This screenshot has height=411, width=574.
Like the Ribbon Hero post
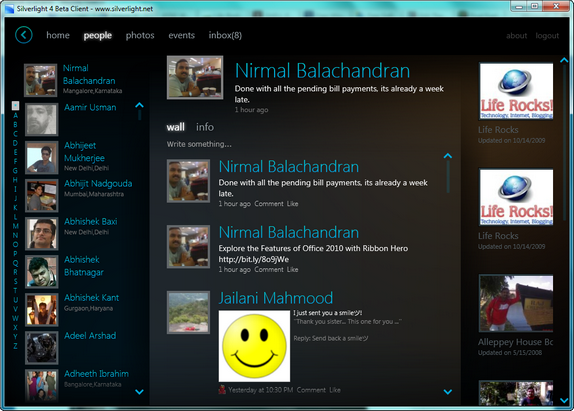(292, 270)
